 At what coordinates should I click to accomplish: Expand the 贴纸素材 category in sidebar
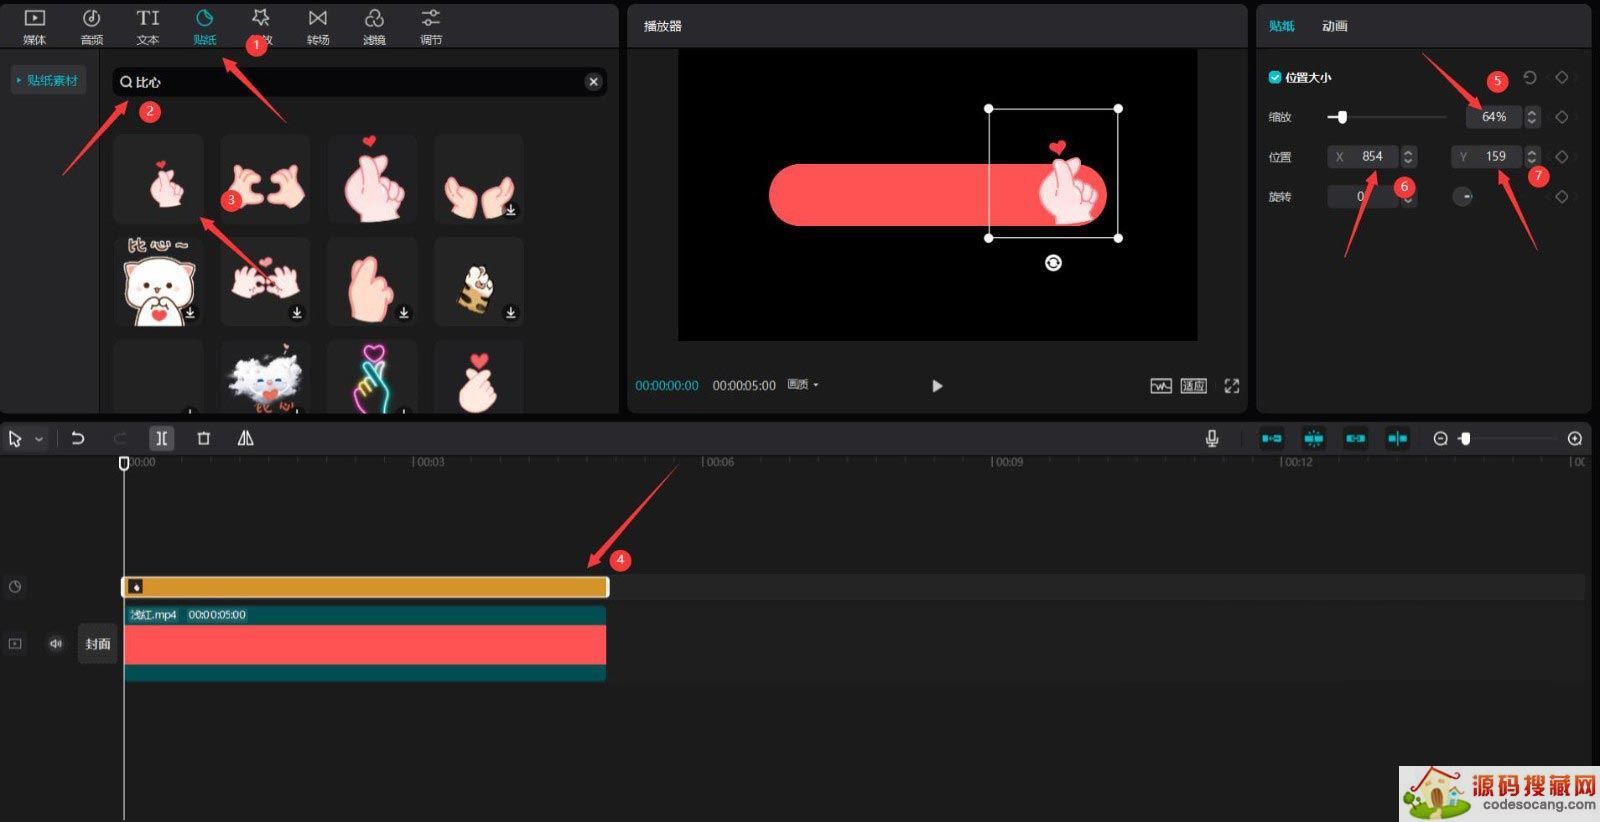48,80
